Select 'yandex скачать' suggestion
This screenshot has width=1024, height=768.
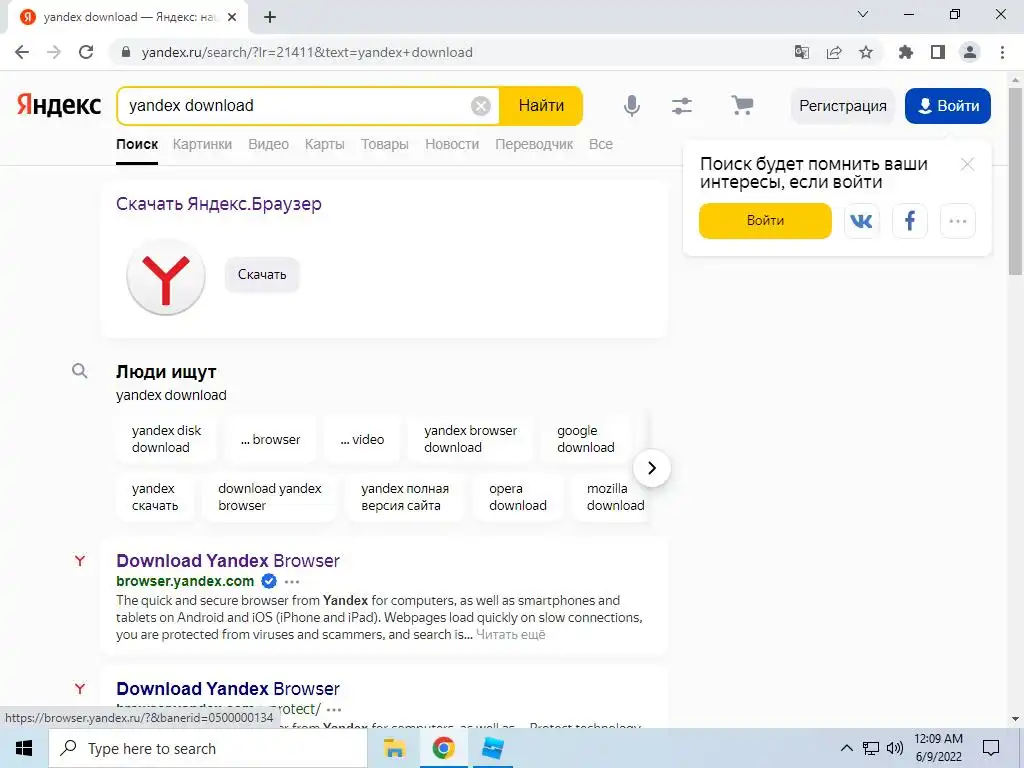pyautogui.click(x=155, y=497)
